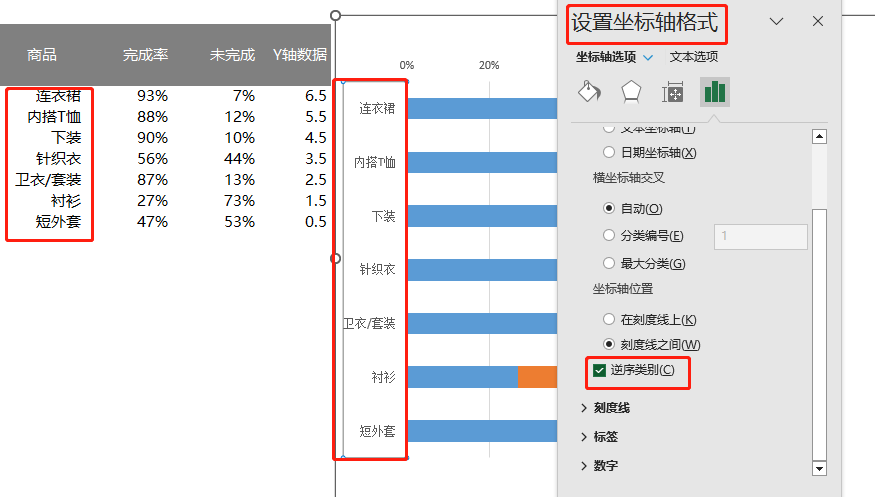The width and height of the screenshot is (875, 497).
Task: Click the 完成率 column header
Action: [145, 55]
